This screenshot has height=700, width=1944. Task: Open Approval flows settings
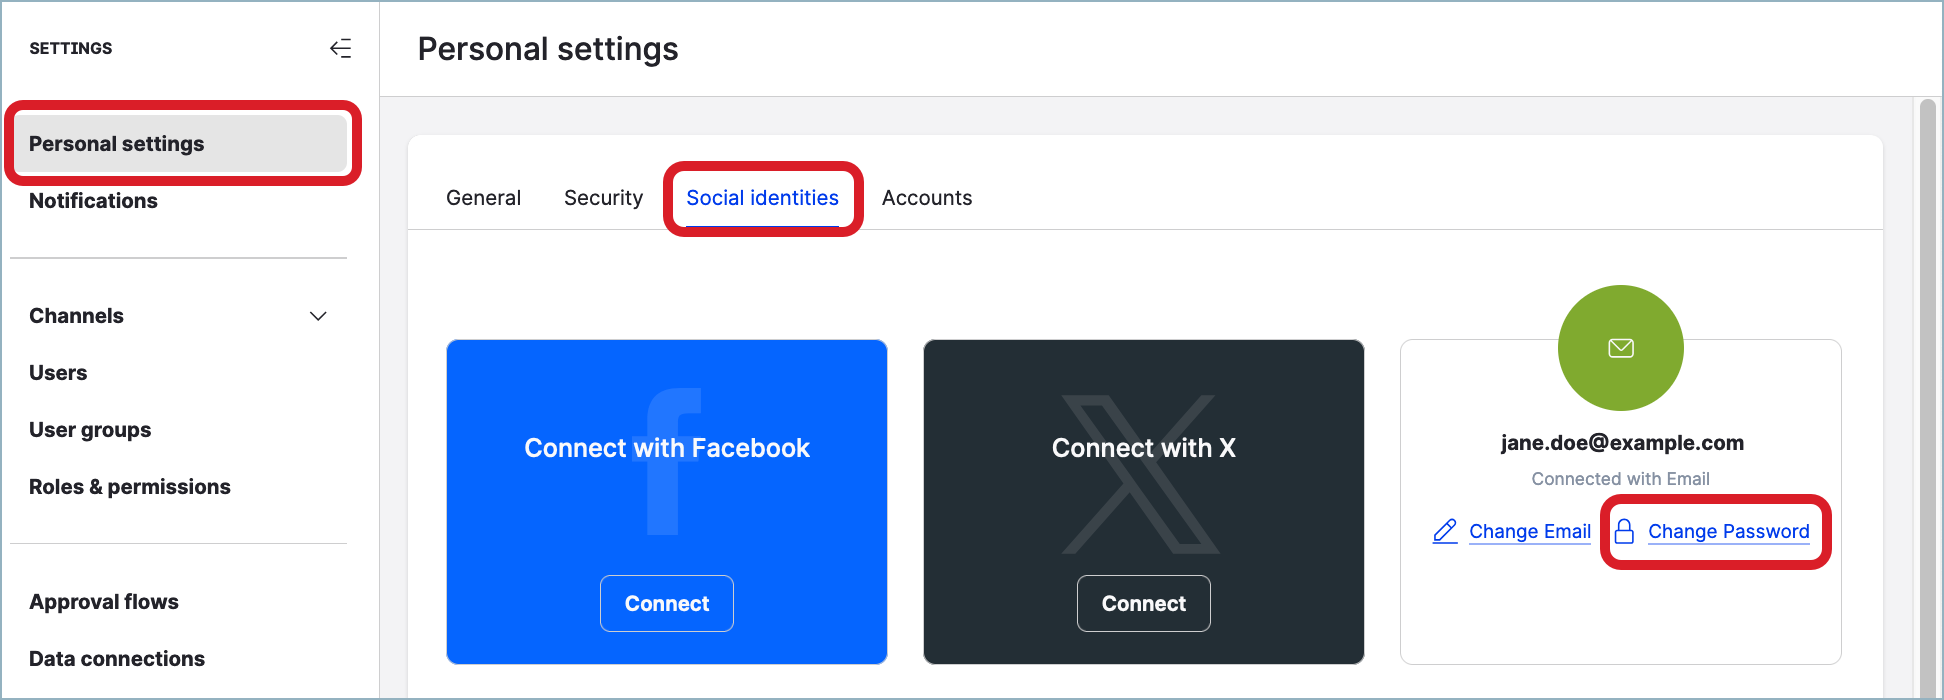[x=104, y=601]
